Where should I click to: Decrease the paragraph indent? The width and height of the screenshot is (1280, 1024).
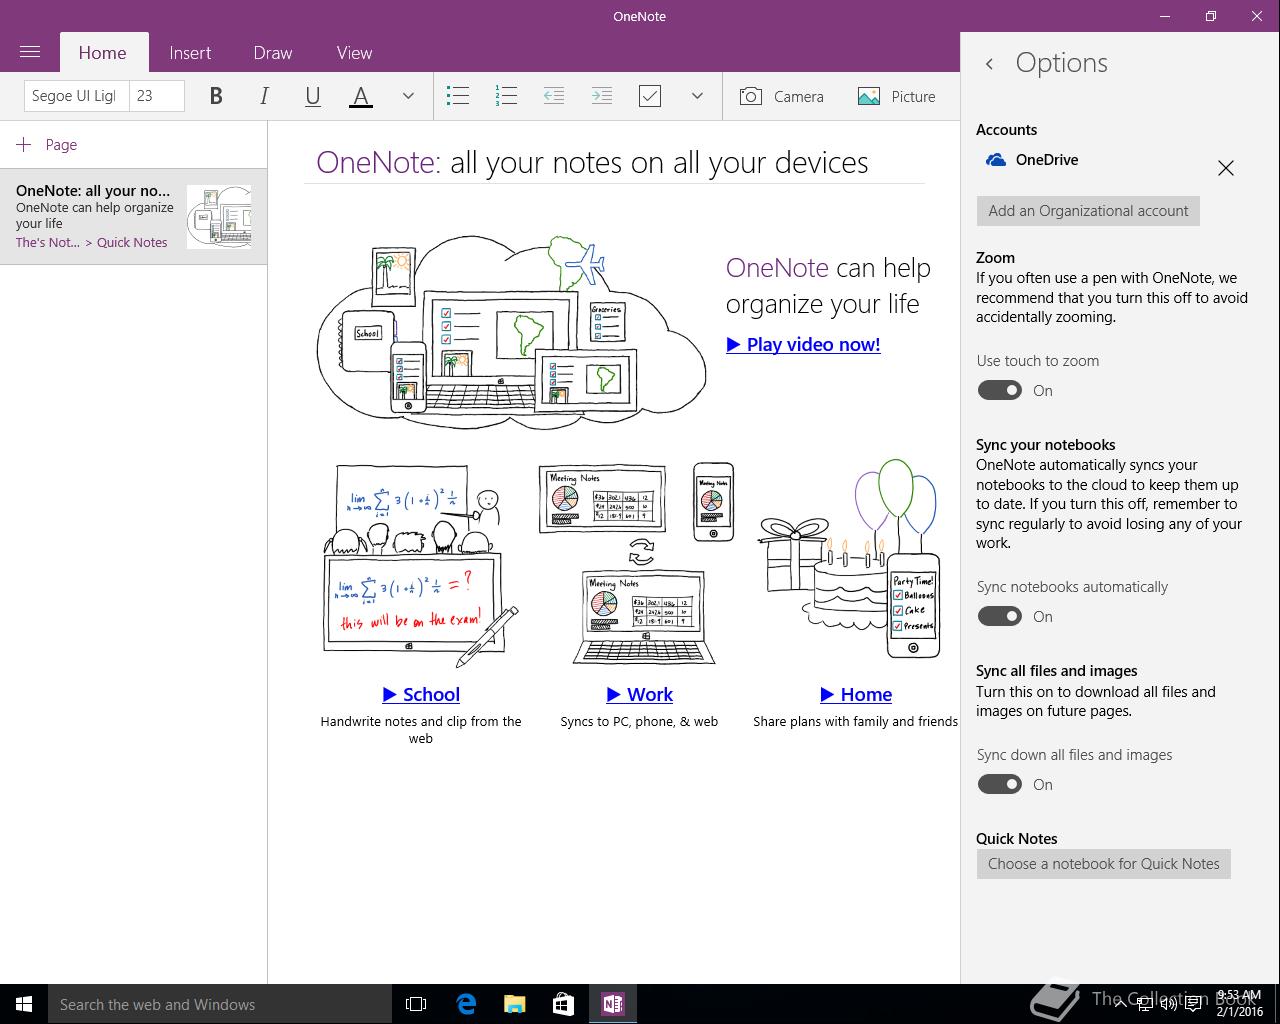(554, 96)
